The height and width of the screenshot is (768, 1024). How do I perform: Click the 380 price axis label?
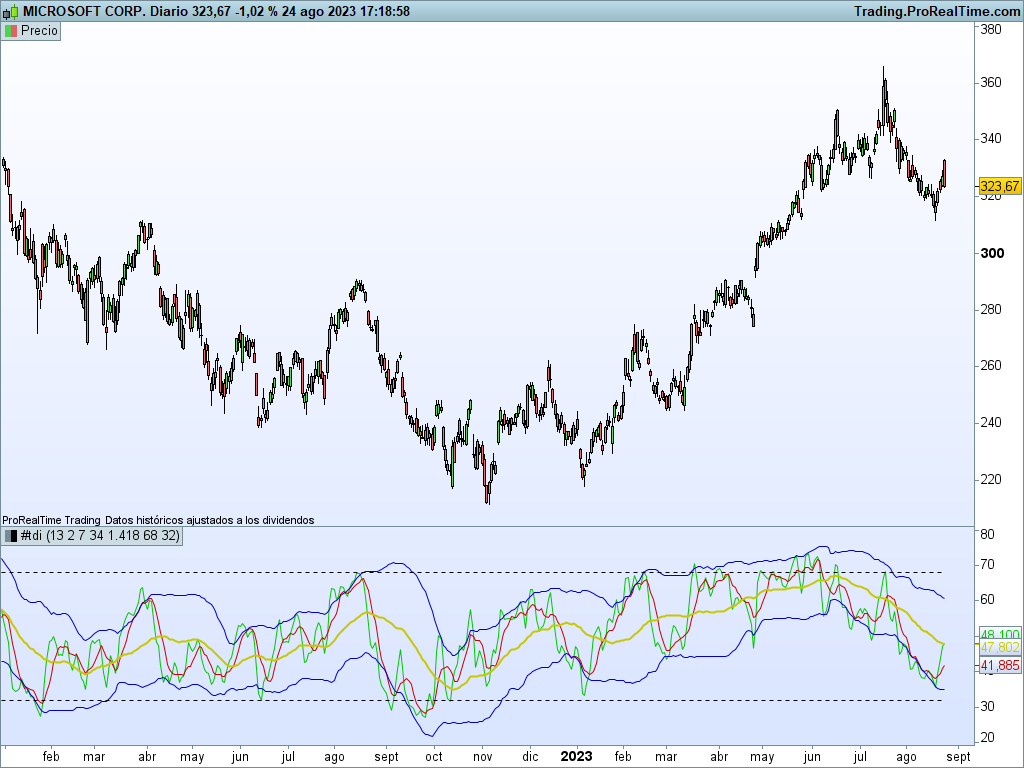coord(991,29)
